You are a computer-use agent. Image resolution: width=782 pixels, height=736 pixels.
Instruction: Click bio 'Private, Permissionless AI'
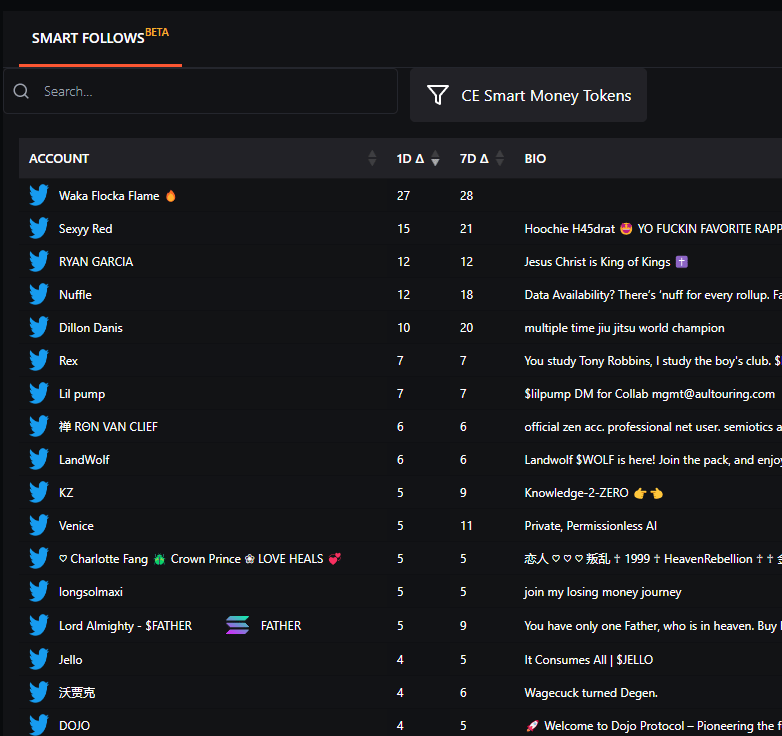590,526
